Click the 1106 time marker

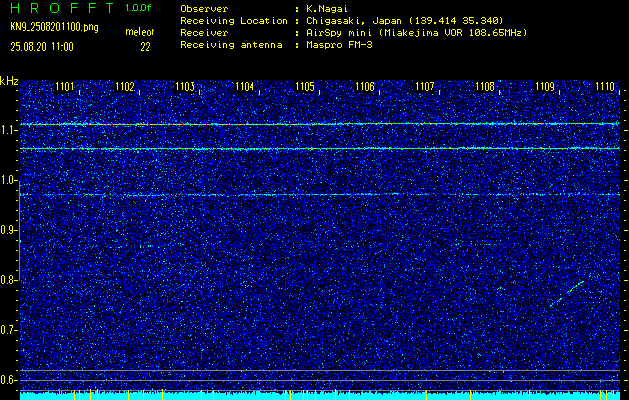(365, 86)
